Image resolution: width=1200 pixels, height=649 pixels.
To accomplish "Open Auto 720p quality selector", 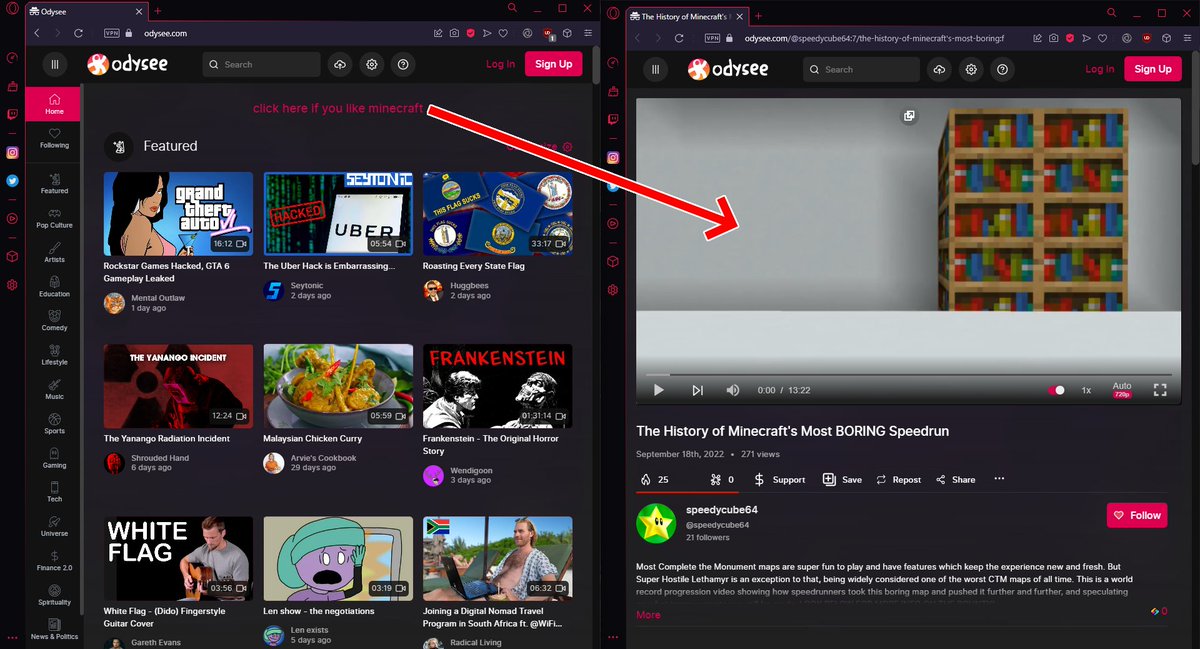I will tap(1122, 390).
